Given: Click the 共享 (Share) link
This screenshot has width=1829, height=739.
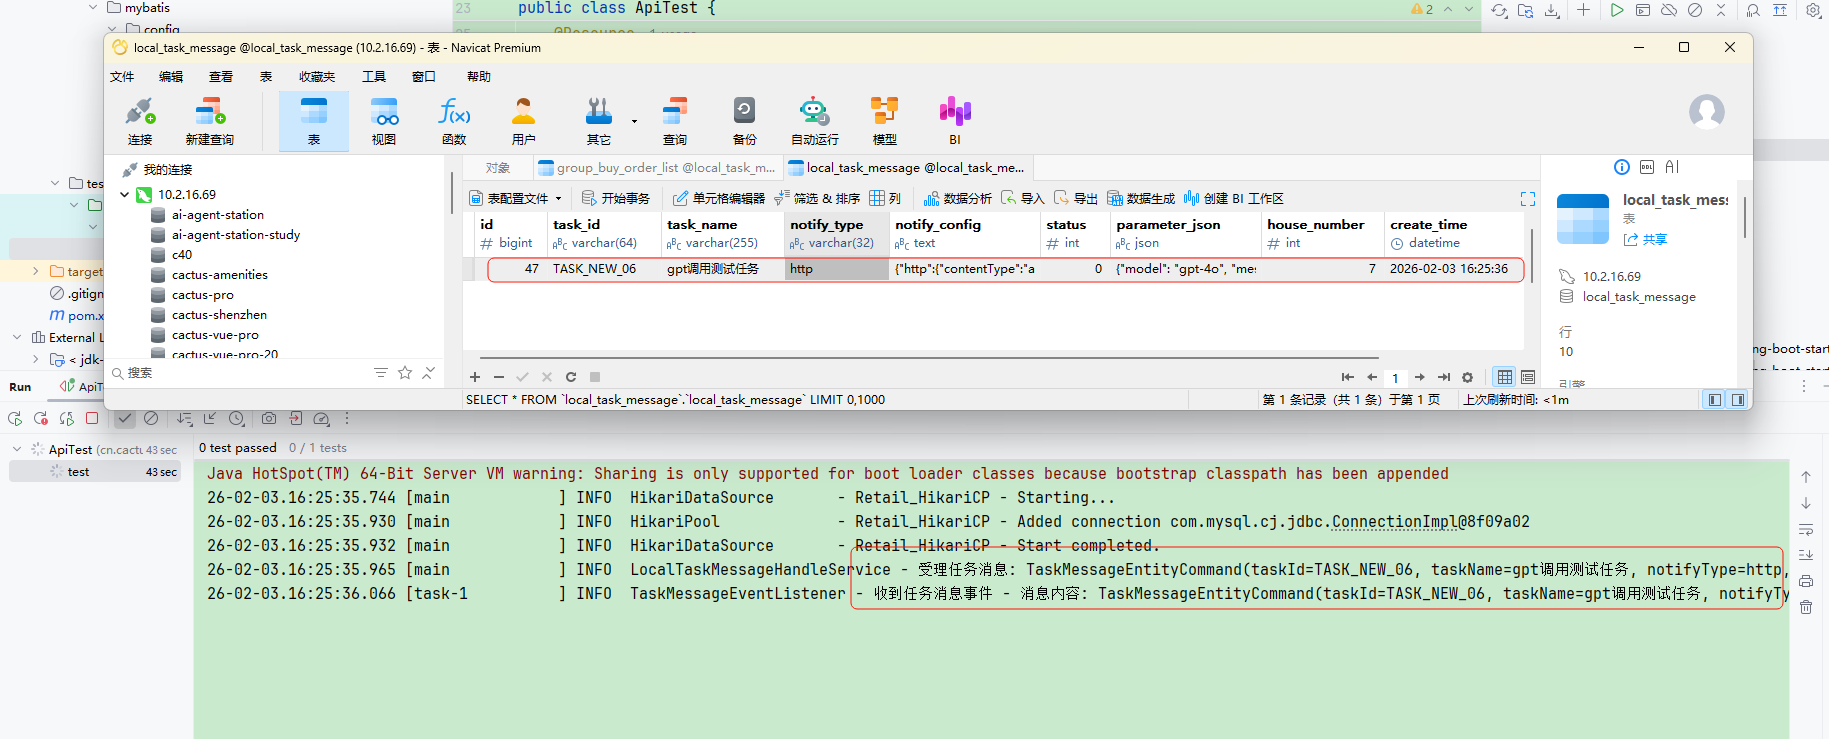Looking at the screenshot, I should pyautogui.click(x=1646, y=240).
